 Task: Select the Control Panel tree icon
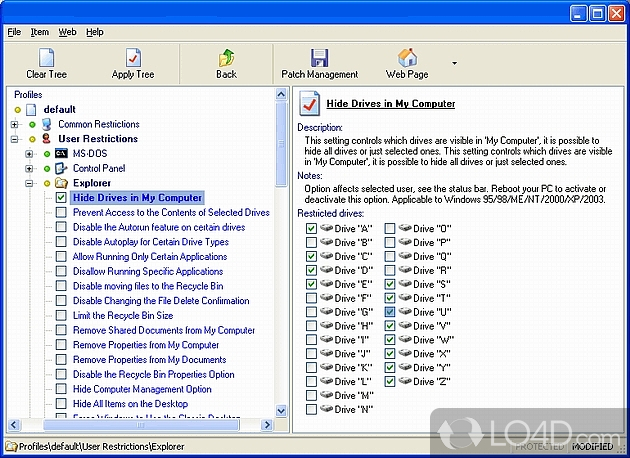pyautogui.click(x=61, y=169)
